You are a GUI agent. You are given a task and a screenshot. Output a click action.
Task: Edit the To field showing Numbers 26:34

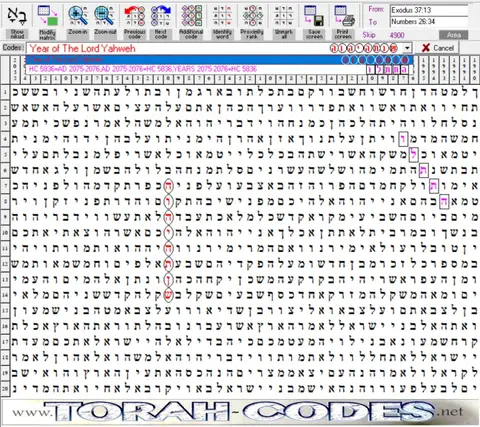(x=429, y=22)
